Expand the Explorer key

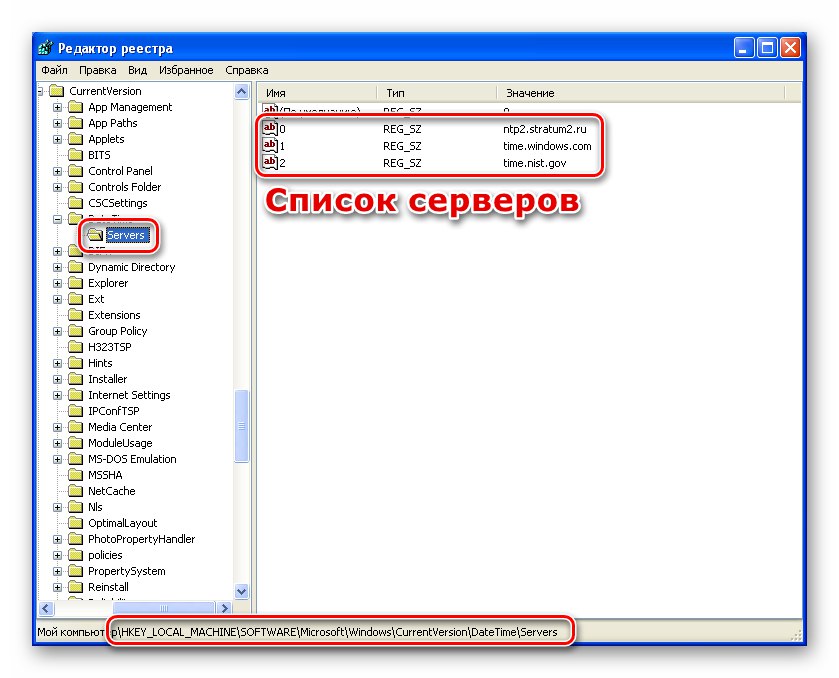point(57,284)
